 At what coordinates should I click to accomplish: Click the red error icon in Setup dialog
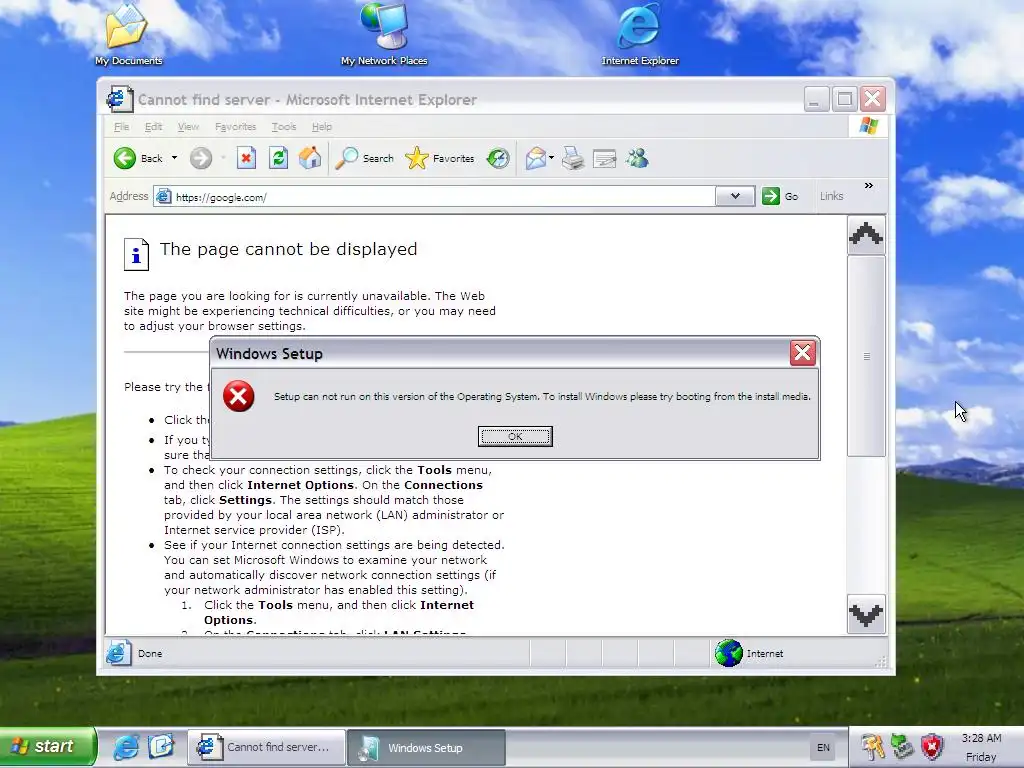tap(238, 396)
